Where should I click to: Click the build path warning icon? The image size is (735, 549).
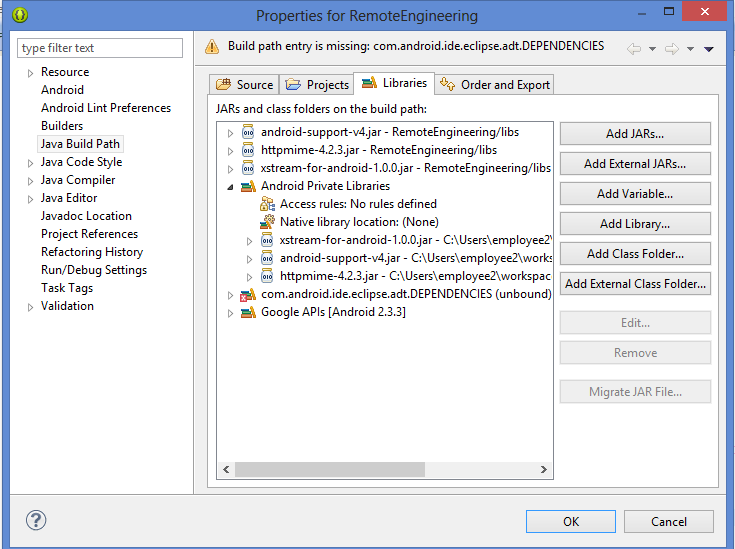point(212,46)
